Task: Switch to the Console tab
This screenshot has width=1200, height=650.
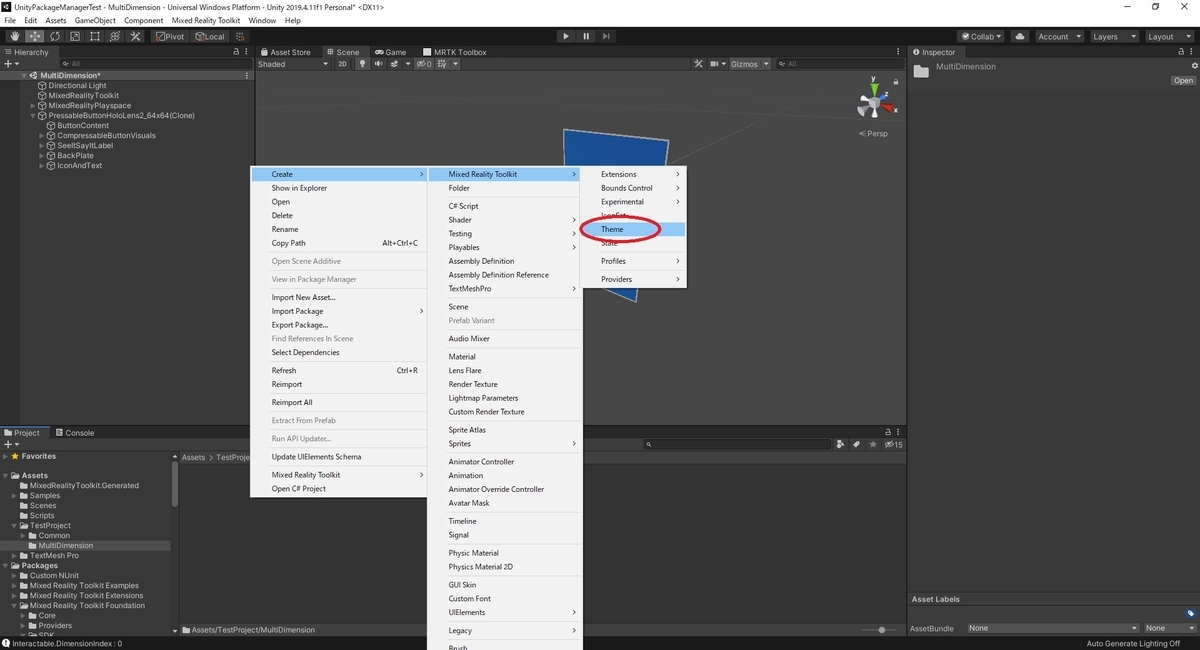Action: pyautogui.click(x=74, y=433)
